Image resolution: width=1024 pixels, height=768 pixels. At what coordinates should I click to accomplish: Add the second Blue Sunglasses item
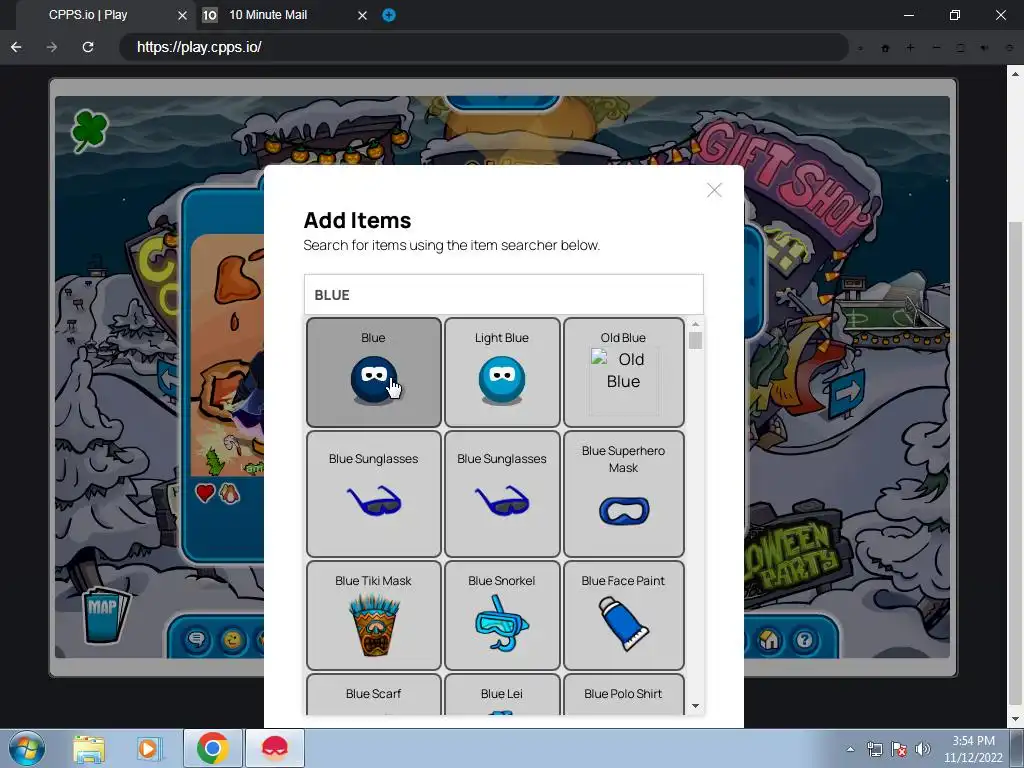[x=502, y=493]
